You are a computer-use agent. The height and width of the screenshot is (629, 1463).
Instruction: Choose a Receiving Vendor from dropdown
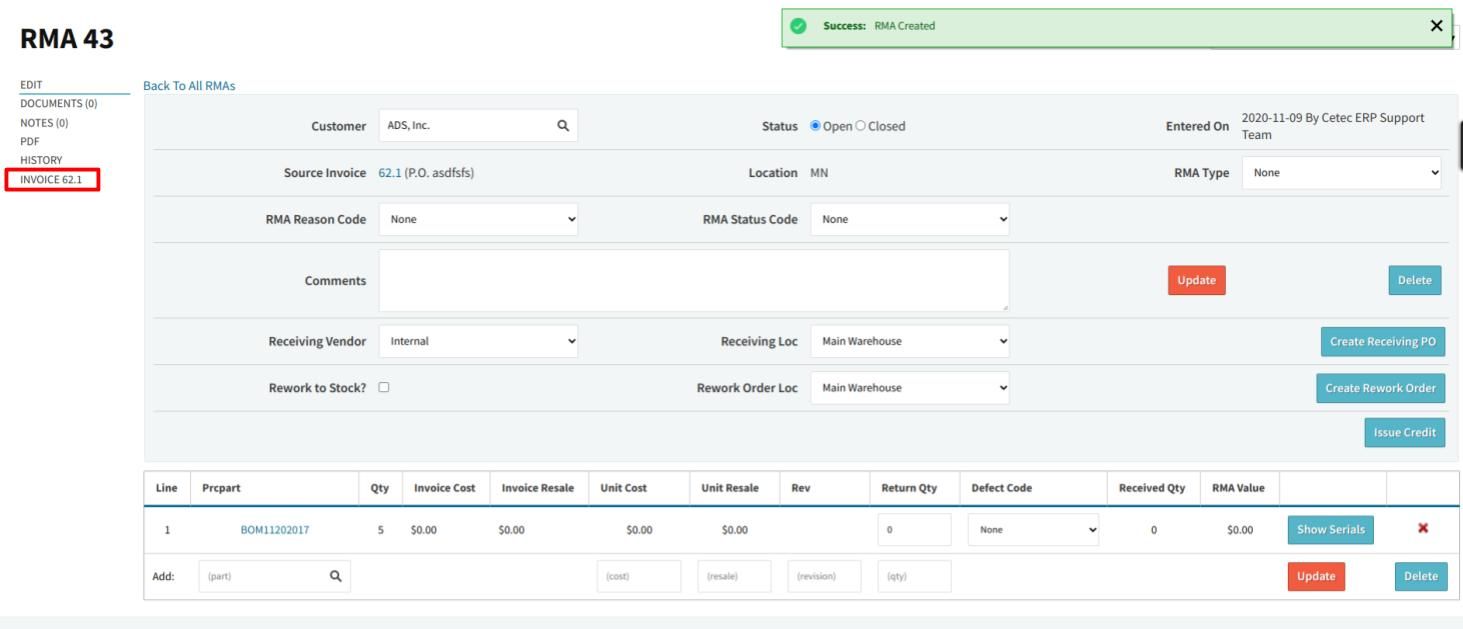point(478,341)
